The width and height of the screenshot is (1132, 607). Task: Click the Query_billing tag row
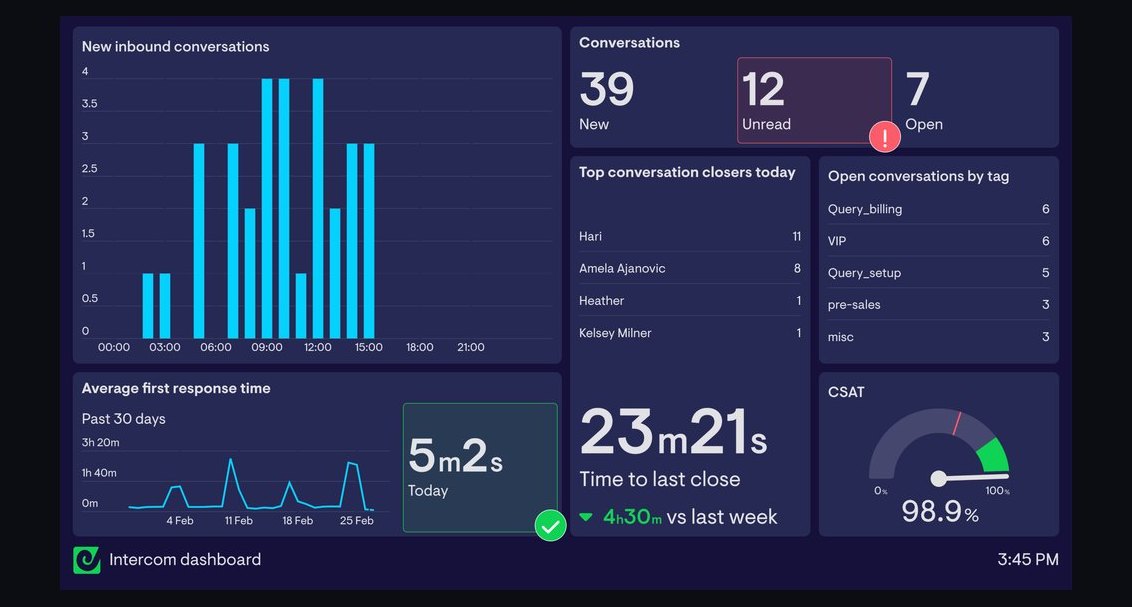coord(939,209)
